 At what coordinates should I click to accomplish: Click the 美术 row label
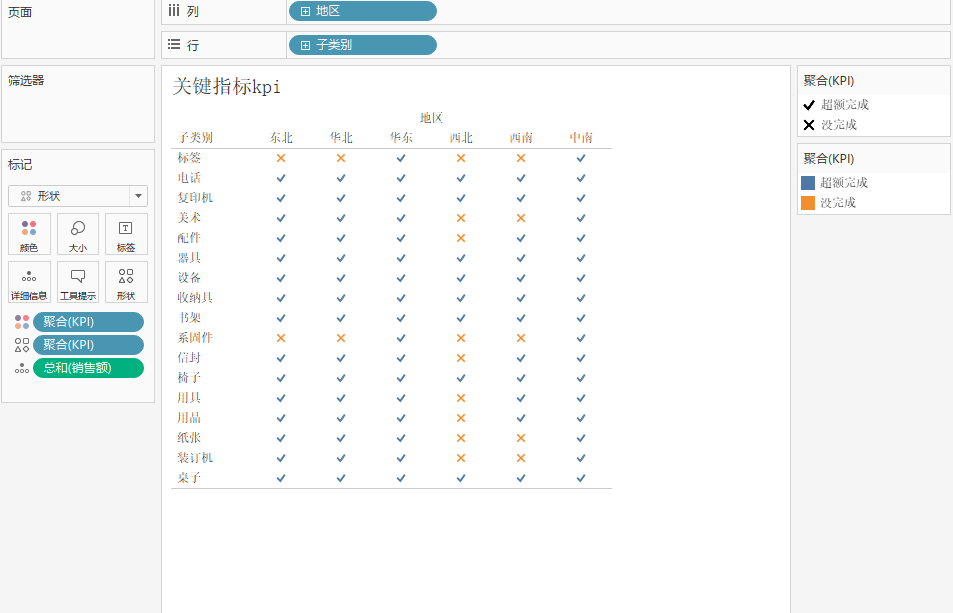tap(189, 218)
